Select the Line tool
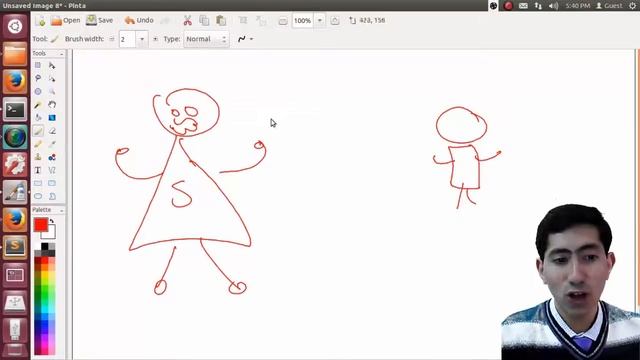640x360 pixels. pyautogui.click(x=52, y=170)
